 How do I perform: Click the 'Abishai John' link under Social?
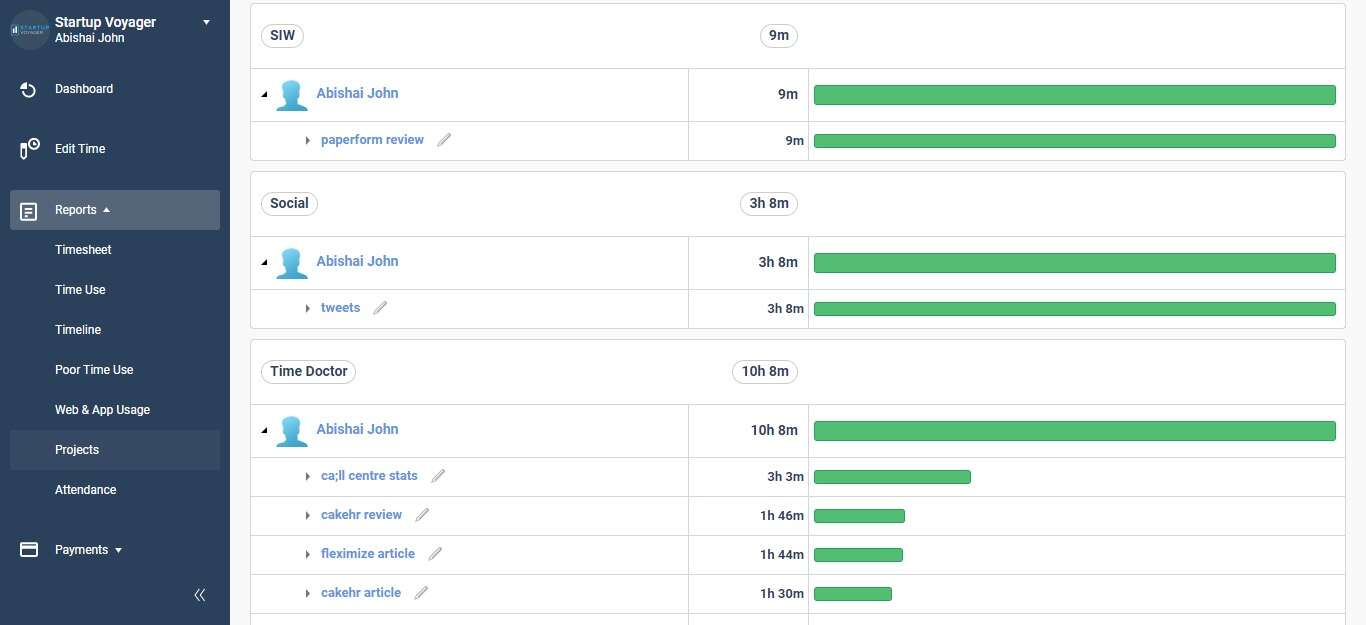[357, 261]
